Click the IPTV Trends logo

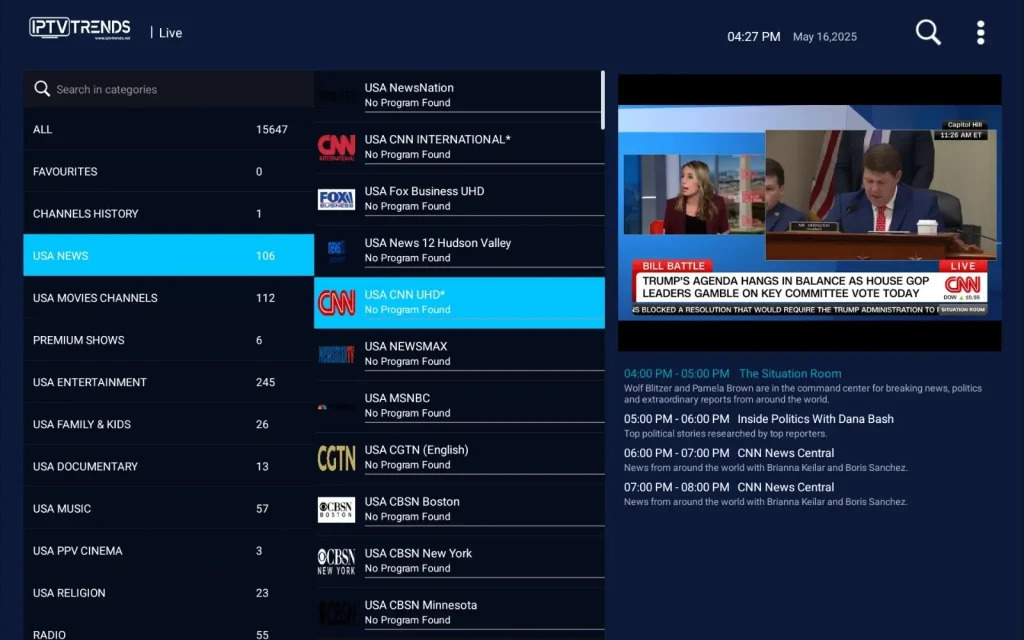point(80,28)
